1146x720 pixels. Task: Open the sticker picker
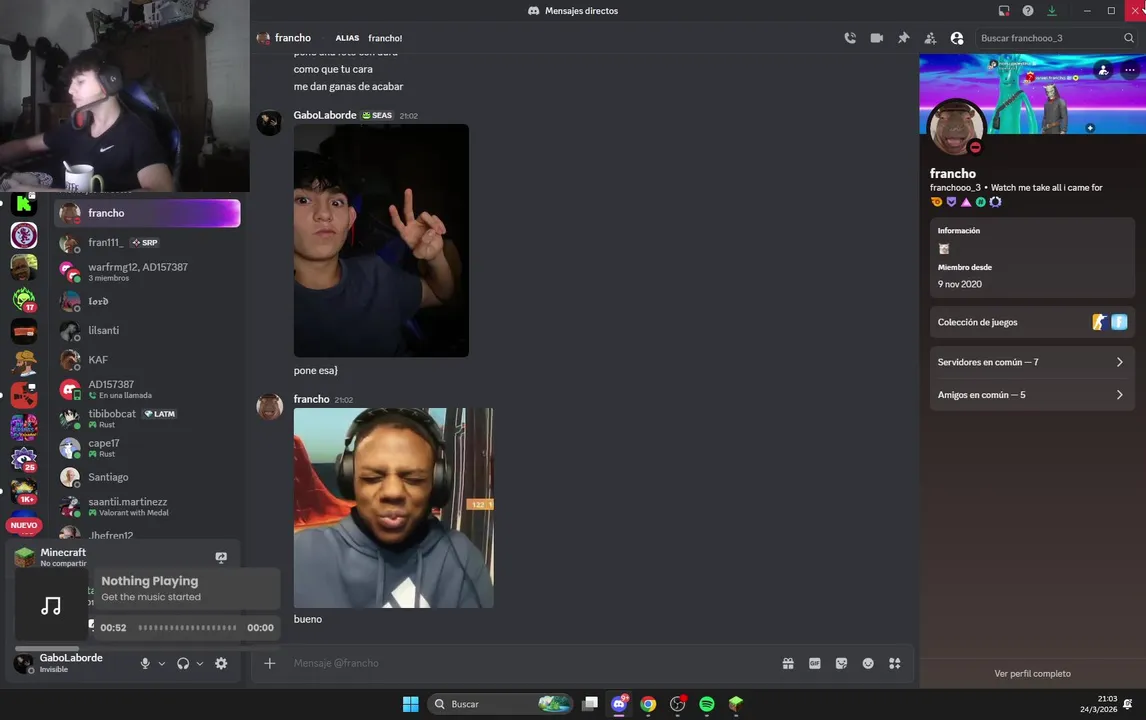tap(841, 663)
